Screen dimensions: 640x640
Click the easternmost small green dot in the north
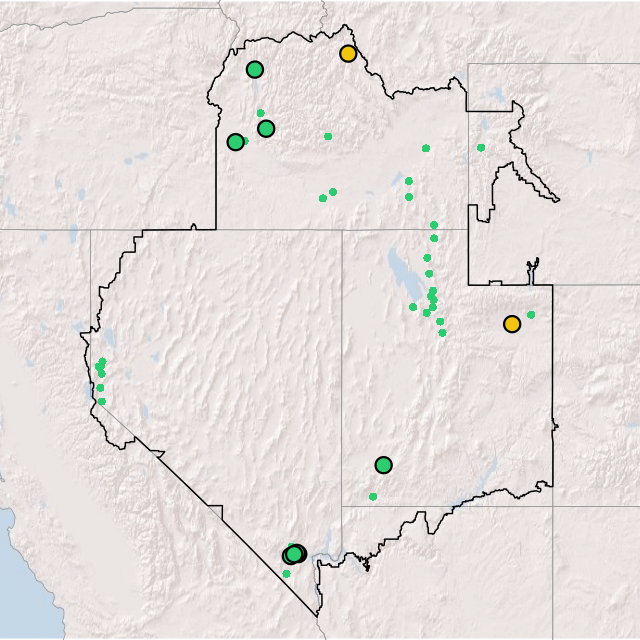point(481,148)
